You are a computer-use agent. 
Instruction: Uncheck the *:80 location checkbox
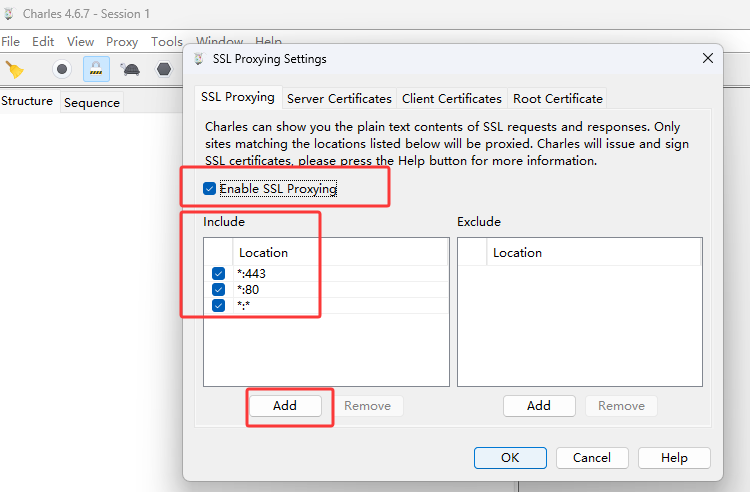(218, 290)
